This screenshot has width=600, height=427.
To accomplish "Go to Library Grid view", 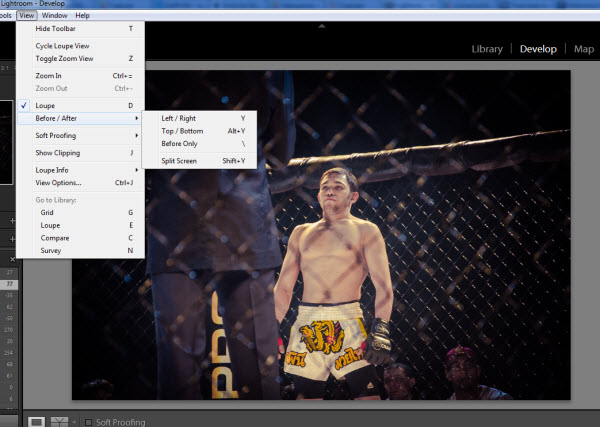I will click(x=47, y=213).
